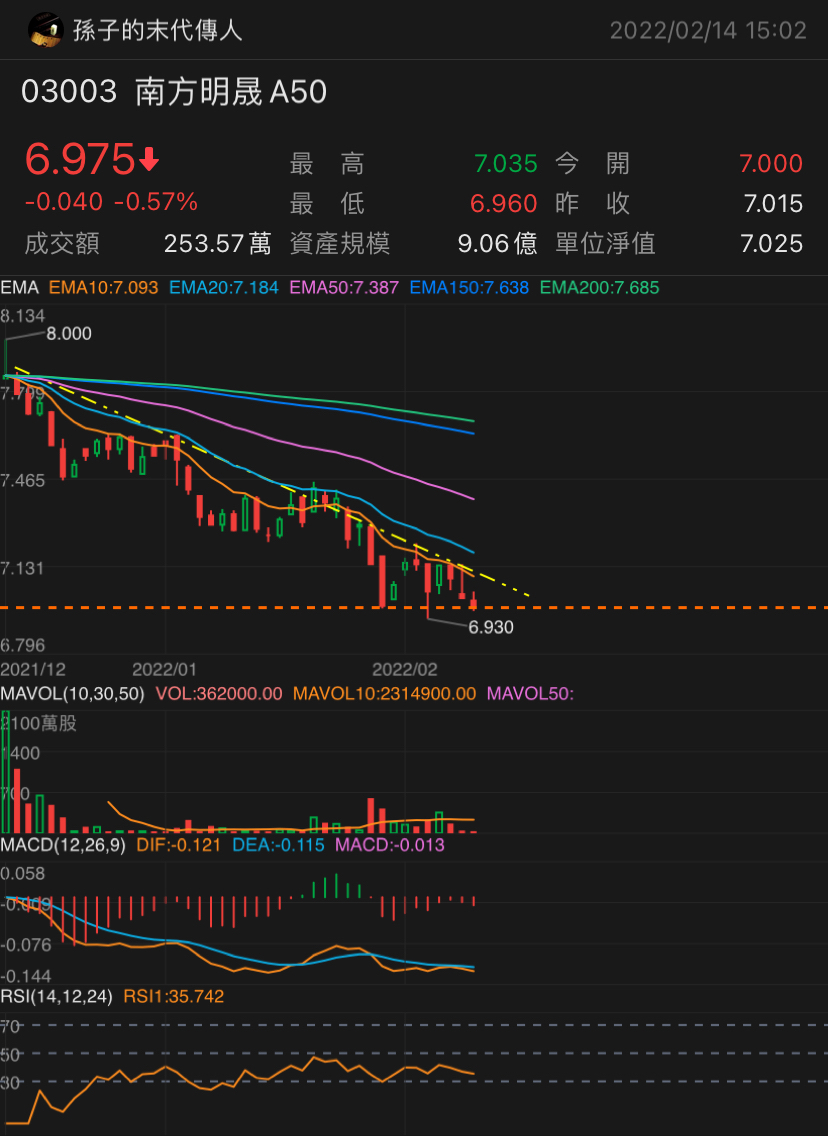
Task: Open the MAVOL(10,30,50) indicator settings
Action: [x=72, y=694]
